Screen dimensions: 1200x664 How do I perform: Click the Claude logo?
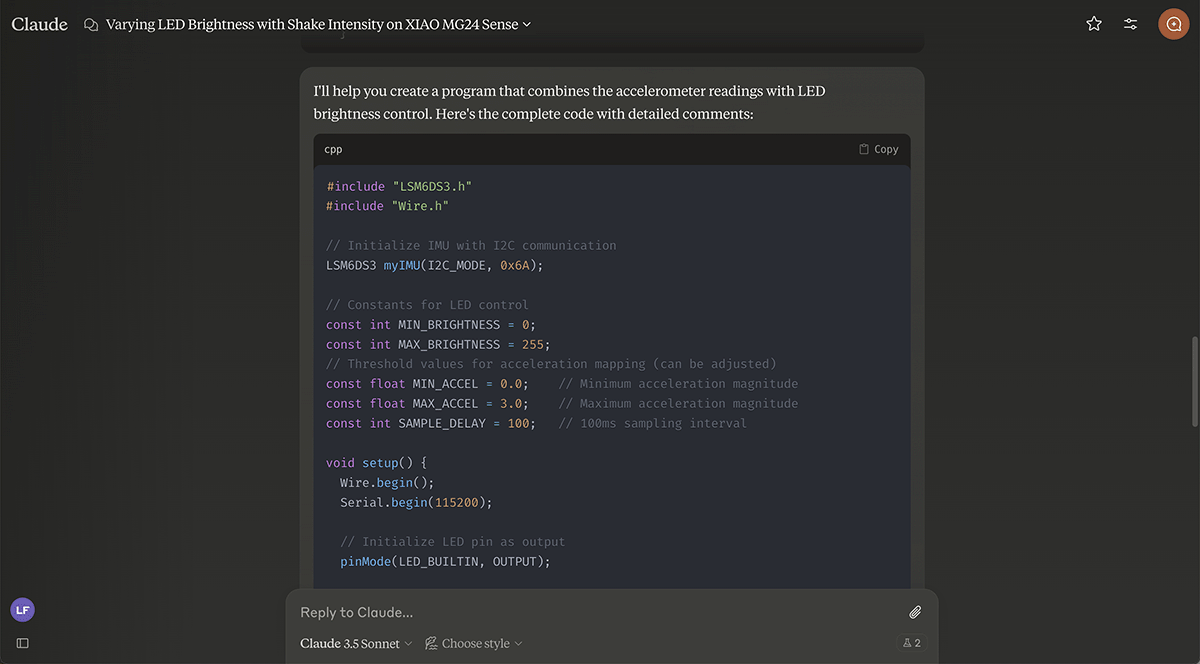(40, 24)
